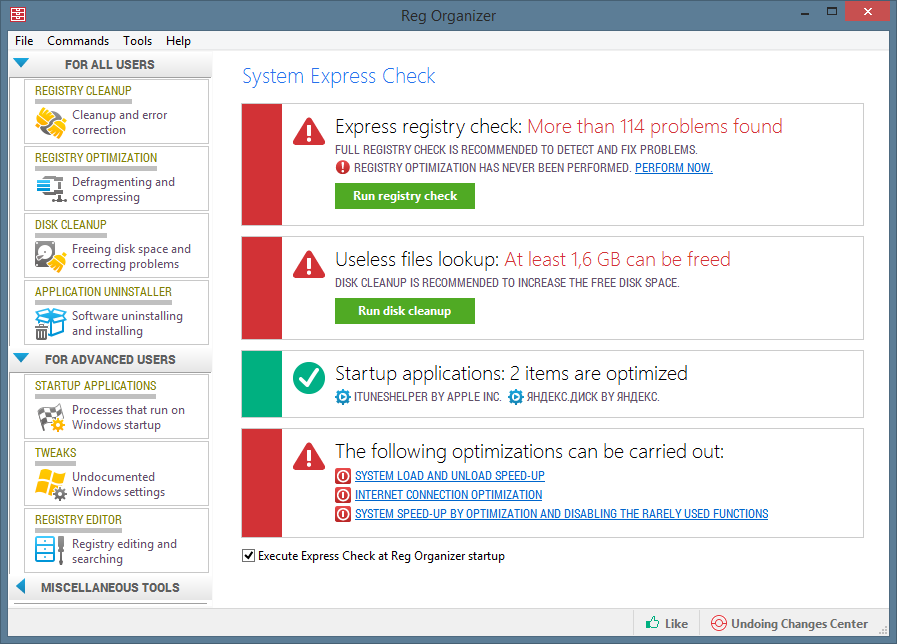897x644 pixels.
Task: Click the Registry Optimization defragmenting icon
Action: pos(50,189)
